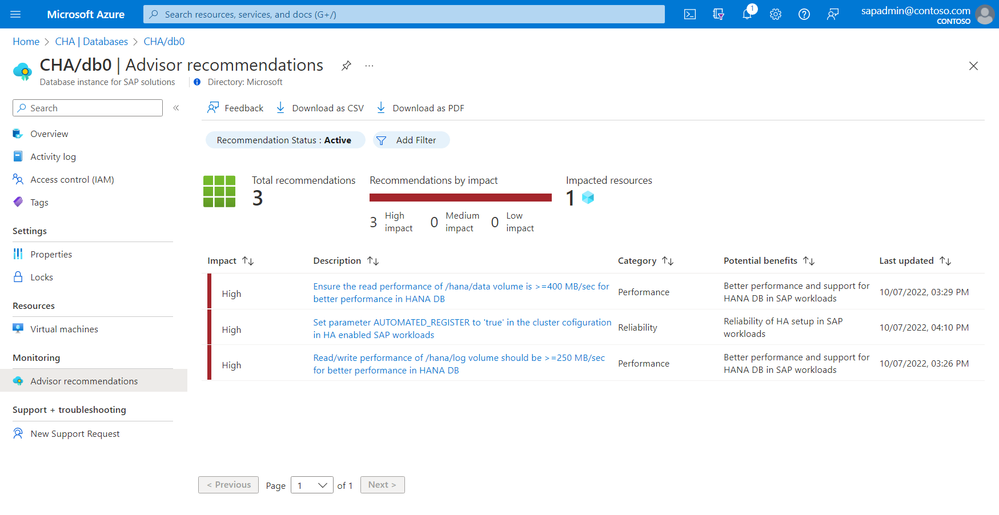Open portal settings gear

click(x=775, y=14)
